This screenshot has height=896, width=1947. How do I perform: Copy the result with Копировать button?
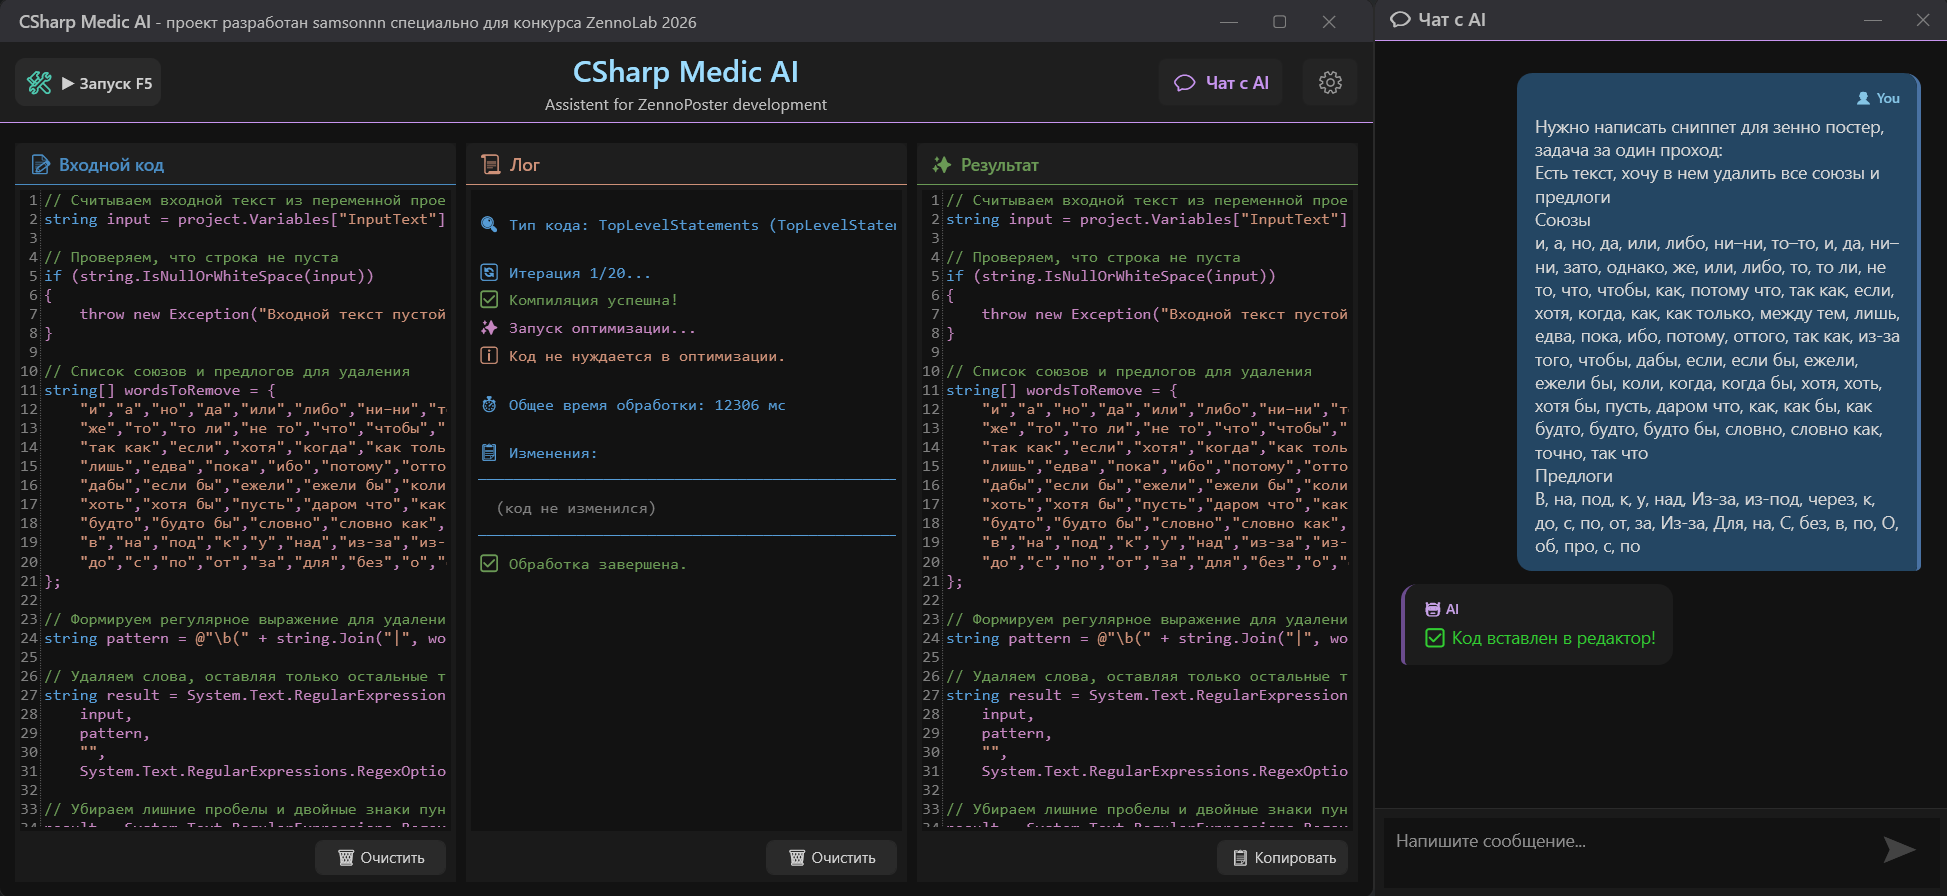[1283, 858]
